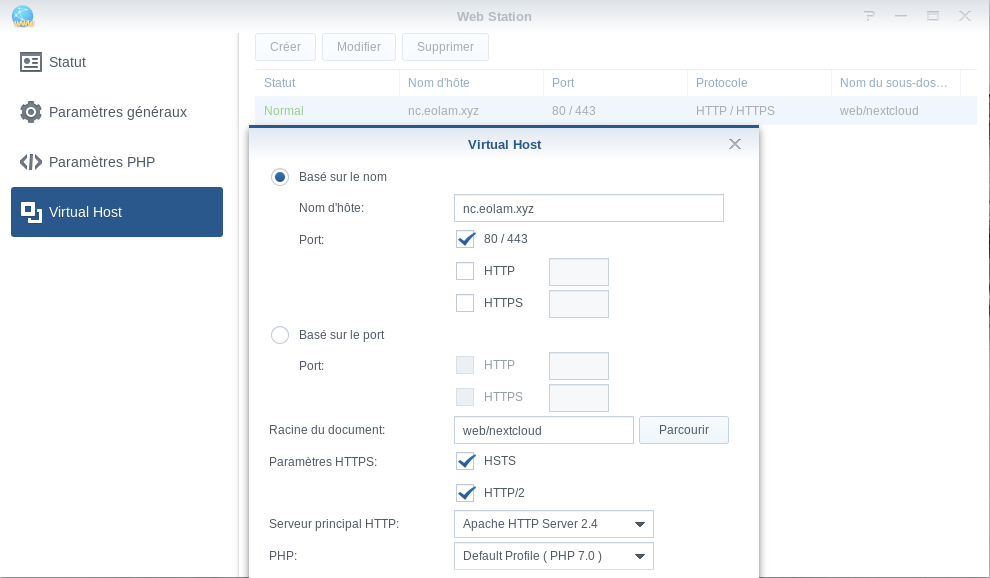The width and height of the screenshot is (990, 578).
Task: Click the Racine du document field
Action: 544,430
